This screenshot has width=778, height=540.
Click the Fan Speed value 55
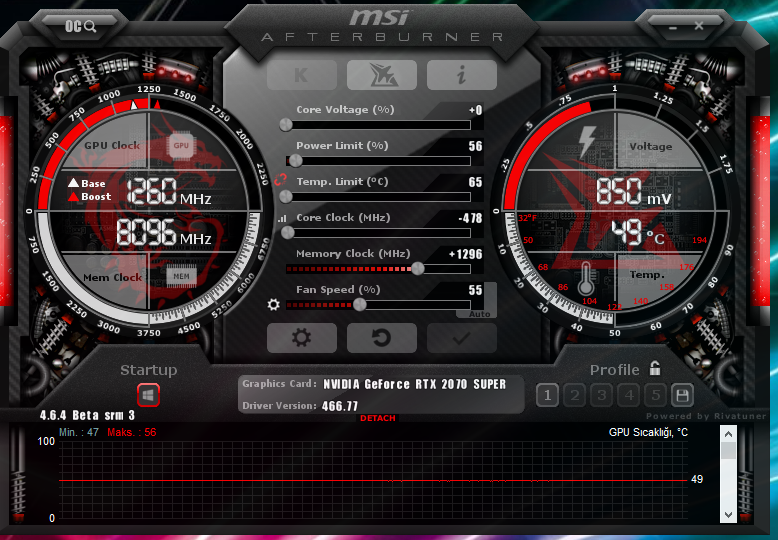475,290
